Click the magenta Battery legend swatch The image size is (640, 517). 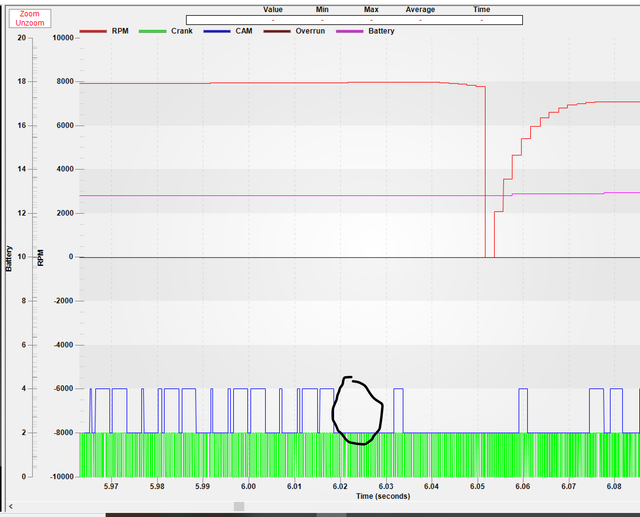350,31
